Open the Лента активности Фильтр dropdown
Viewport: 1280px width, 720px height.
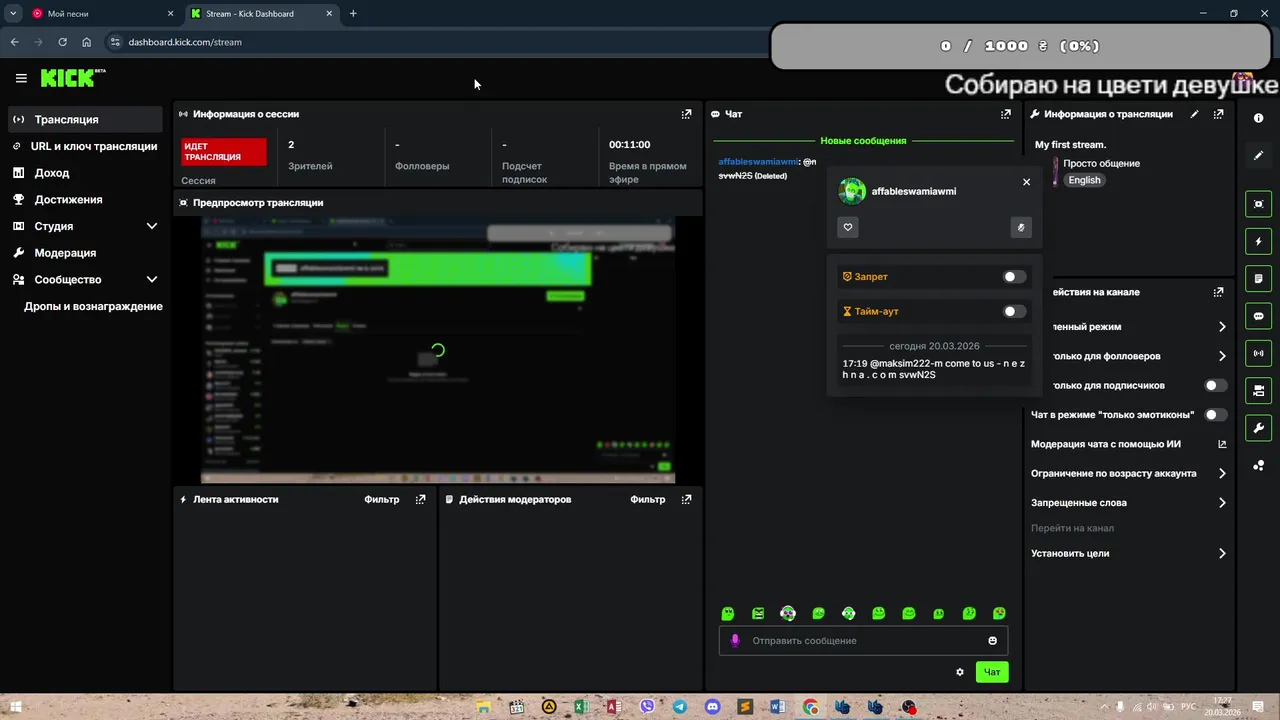[x=382, y=499]
